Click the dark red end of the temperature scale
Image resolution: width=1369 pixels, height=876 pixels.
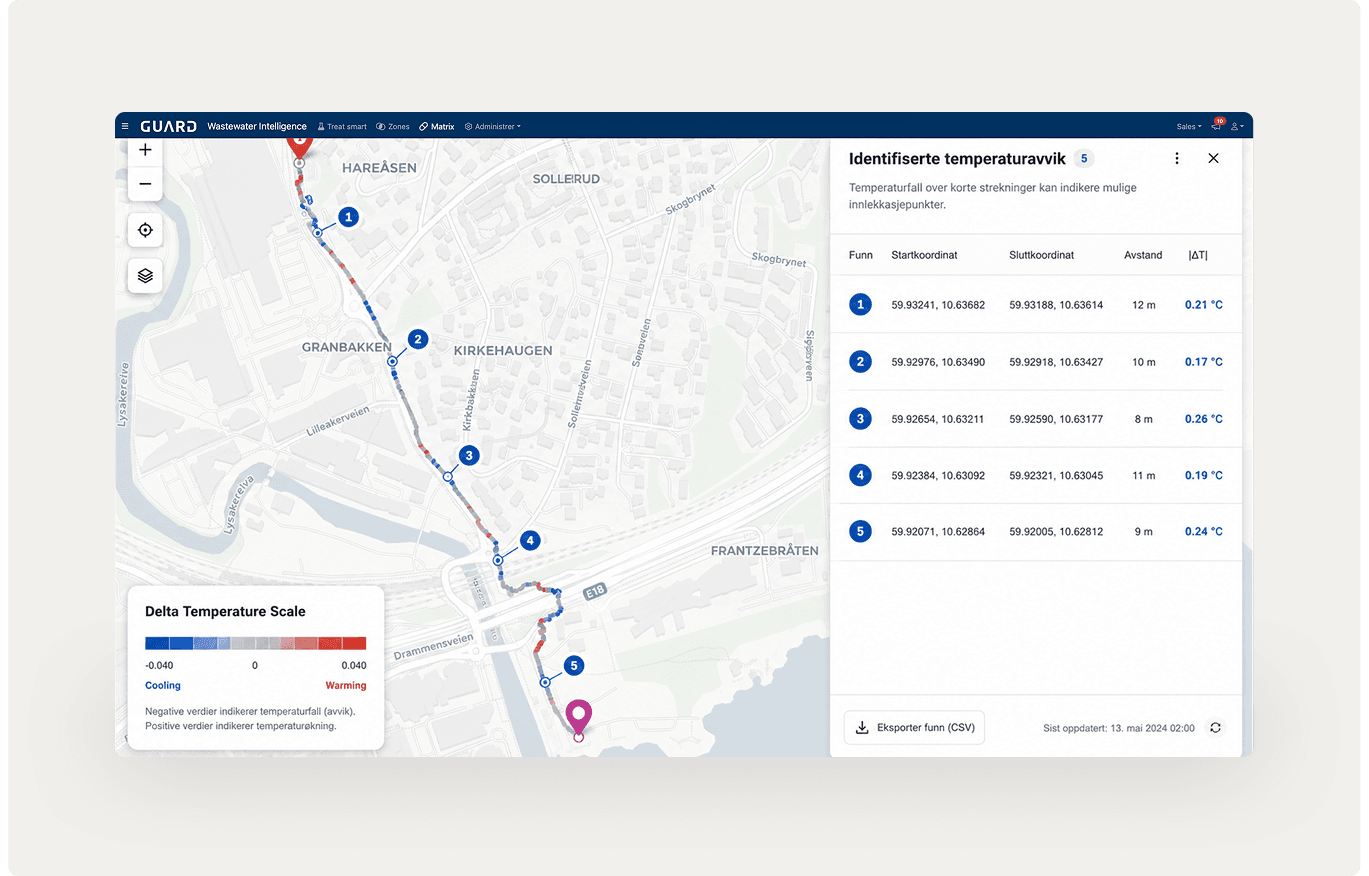354,644
